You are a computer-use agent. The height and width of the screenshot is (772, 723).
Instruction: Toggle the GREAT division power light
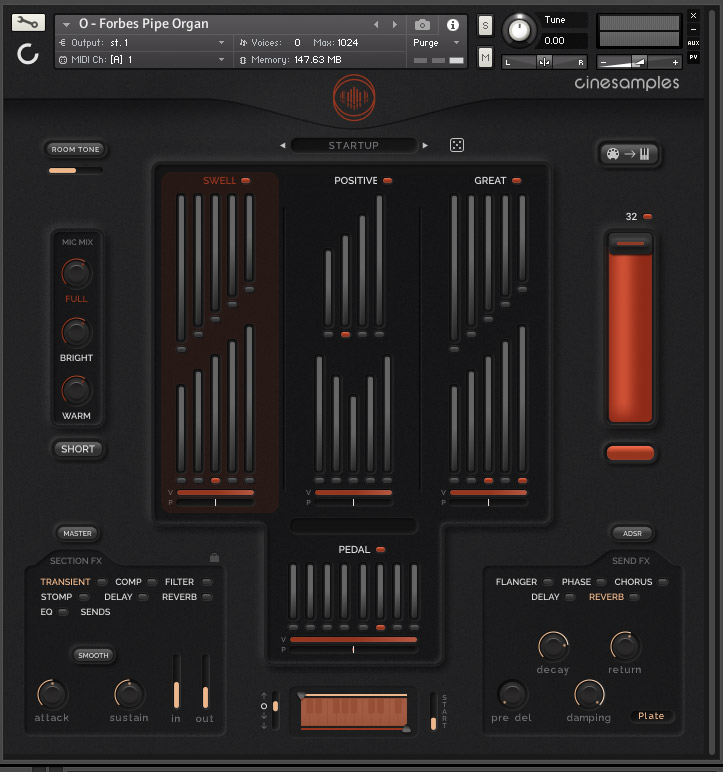point(517,181)
